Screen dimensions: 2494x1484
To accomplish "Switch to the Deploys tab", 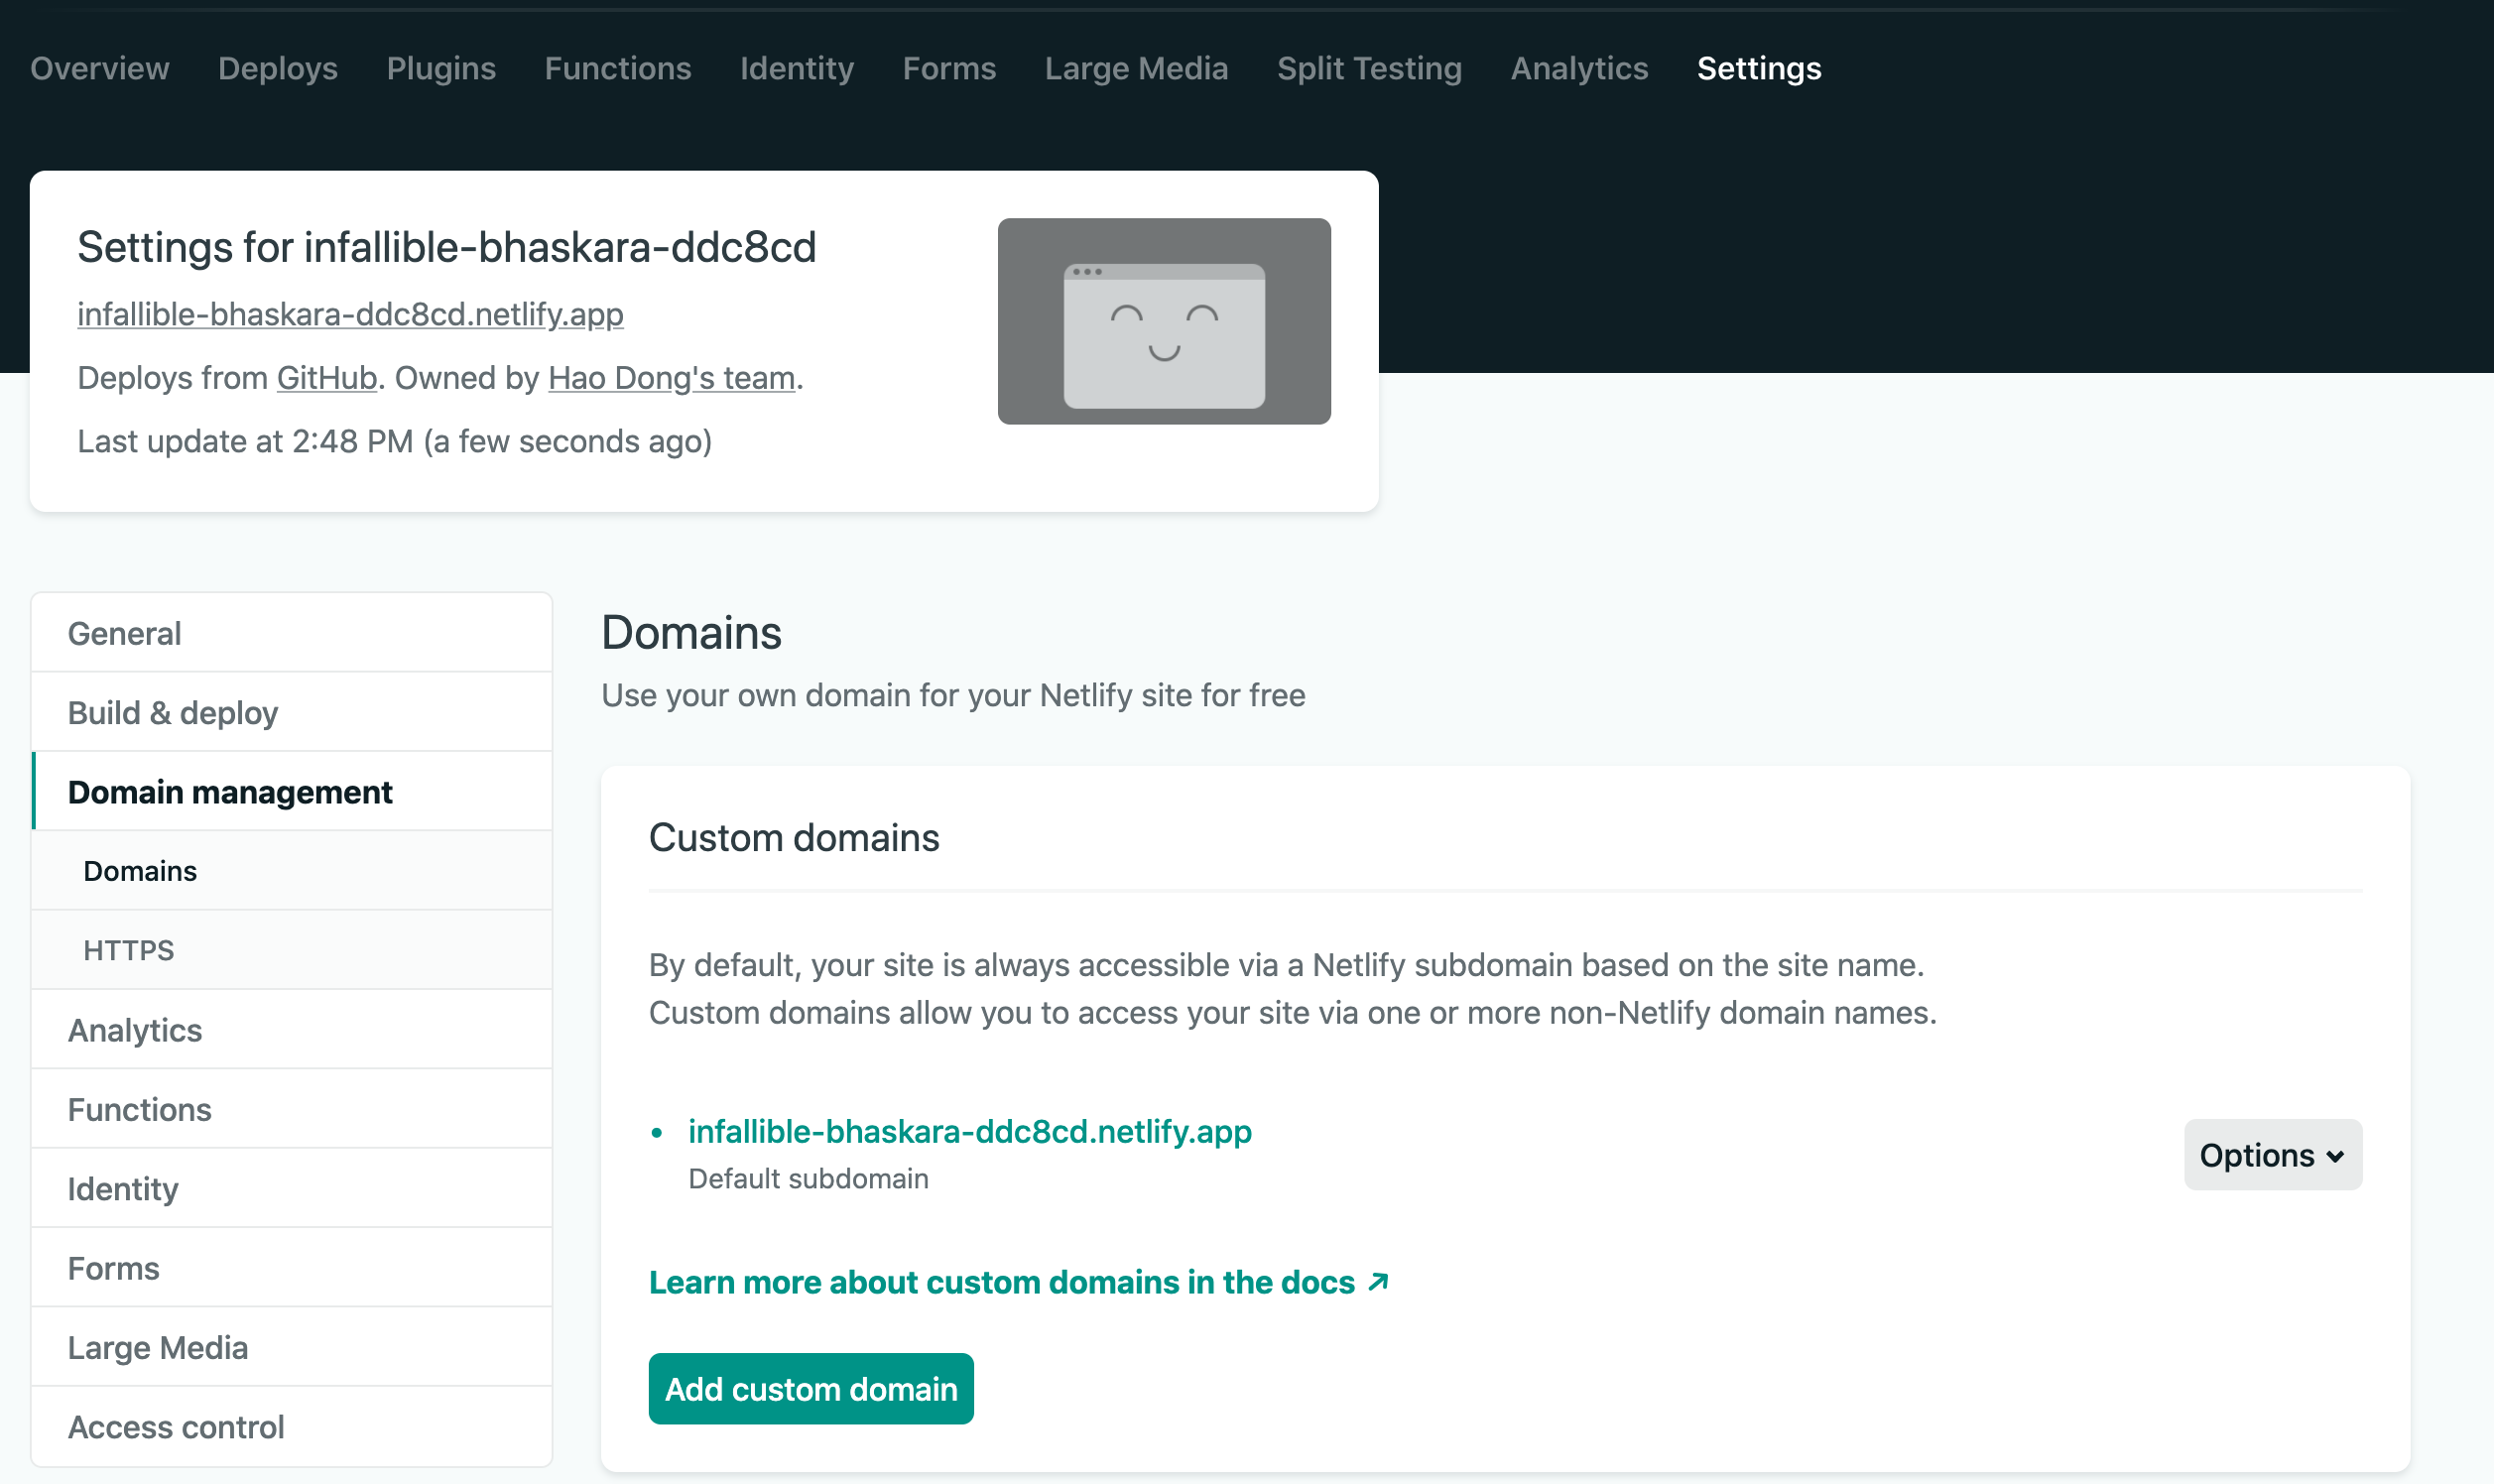I will pos(278,68).
